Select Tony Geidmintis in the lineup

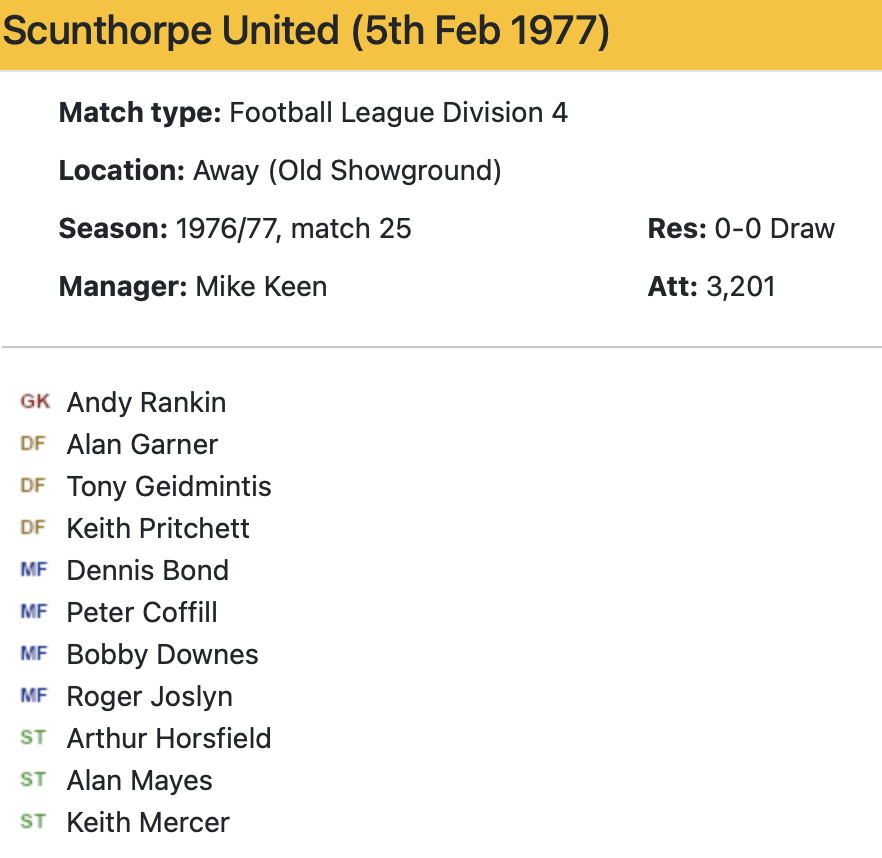click(169, 486)
